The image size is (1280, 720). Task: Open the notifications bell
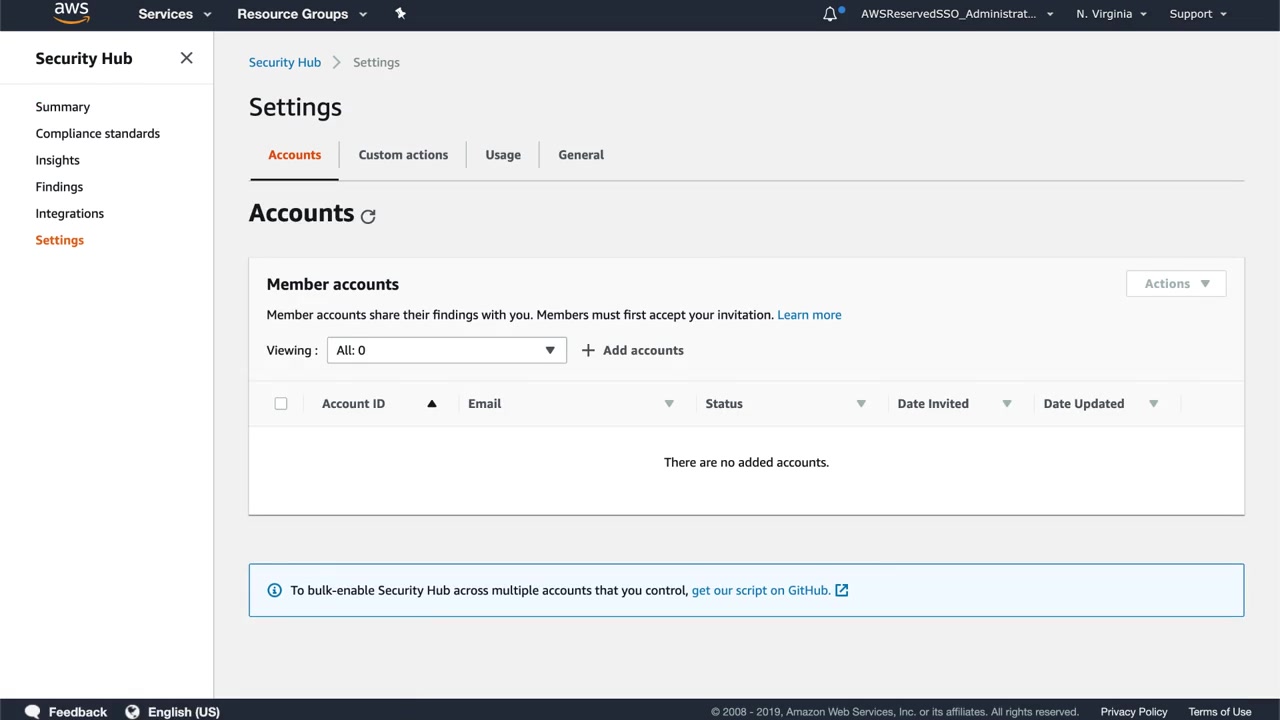click(x=830, y=14)
